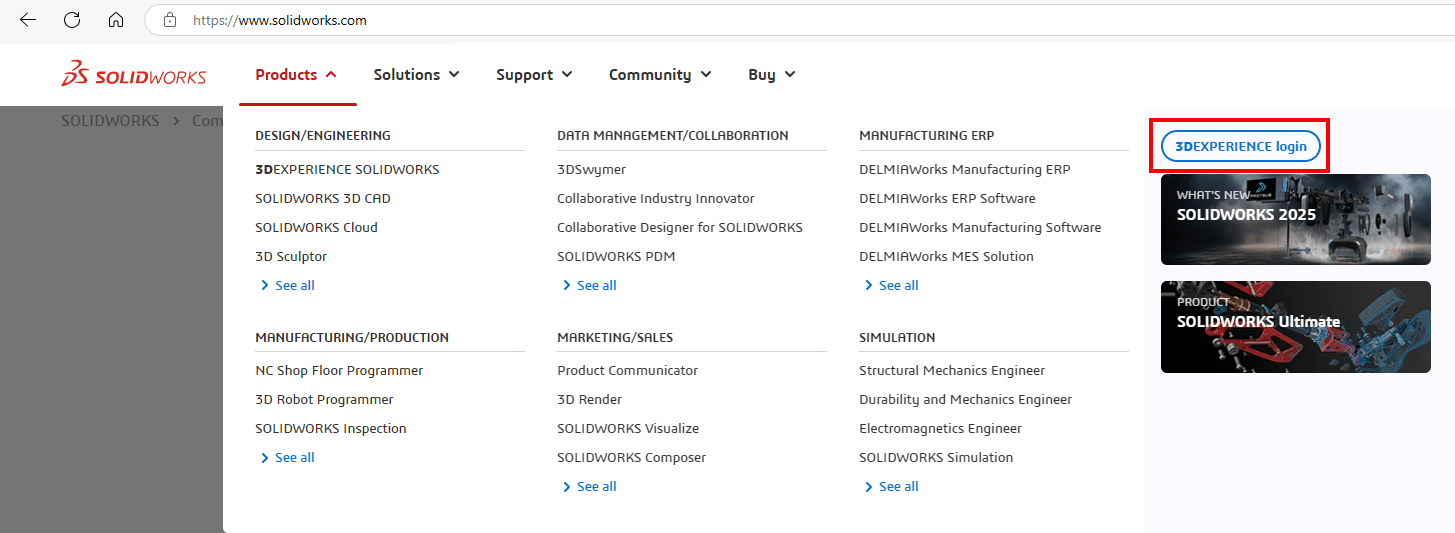This screenshot has width=1455, height=533.
Task: Select SOLIDWORKS Visualize menu item
Action: (628, 428)
